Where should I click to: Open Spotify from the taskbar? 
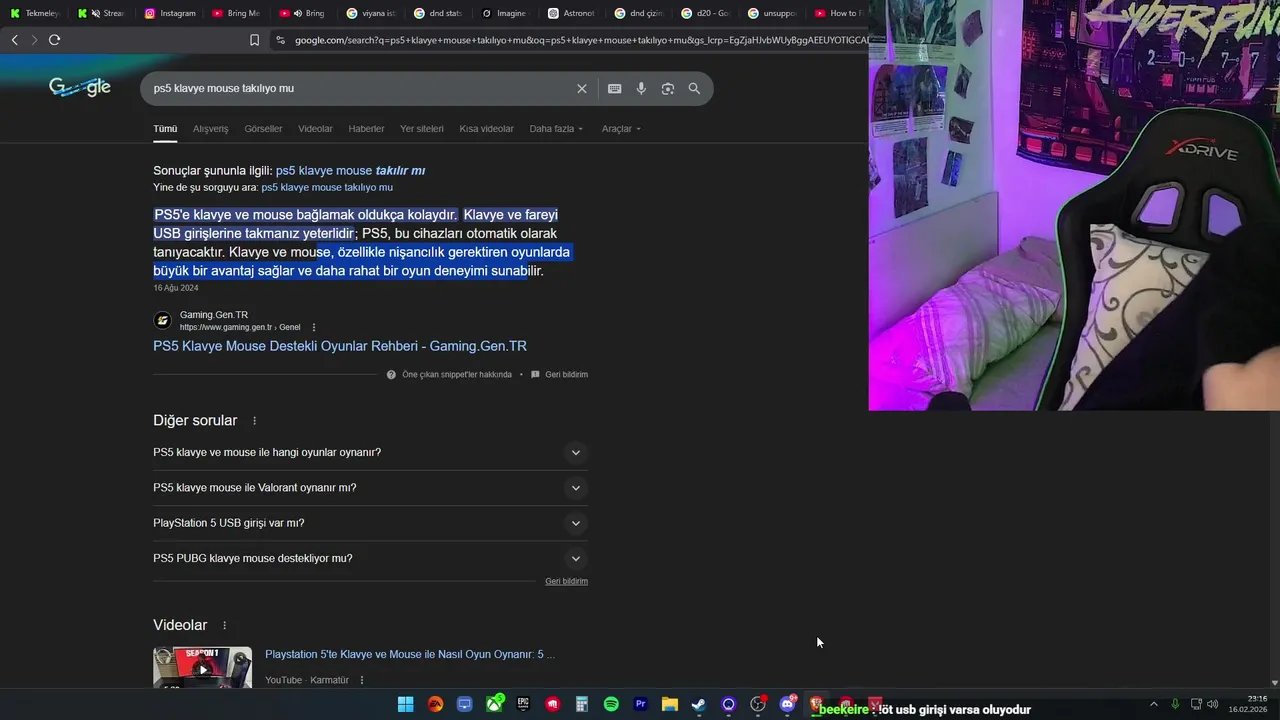tap(611, 704)
